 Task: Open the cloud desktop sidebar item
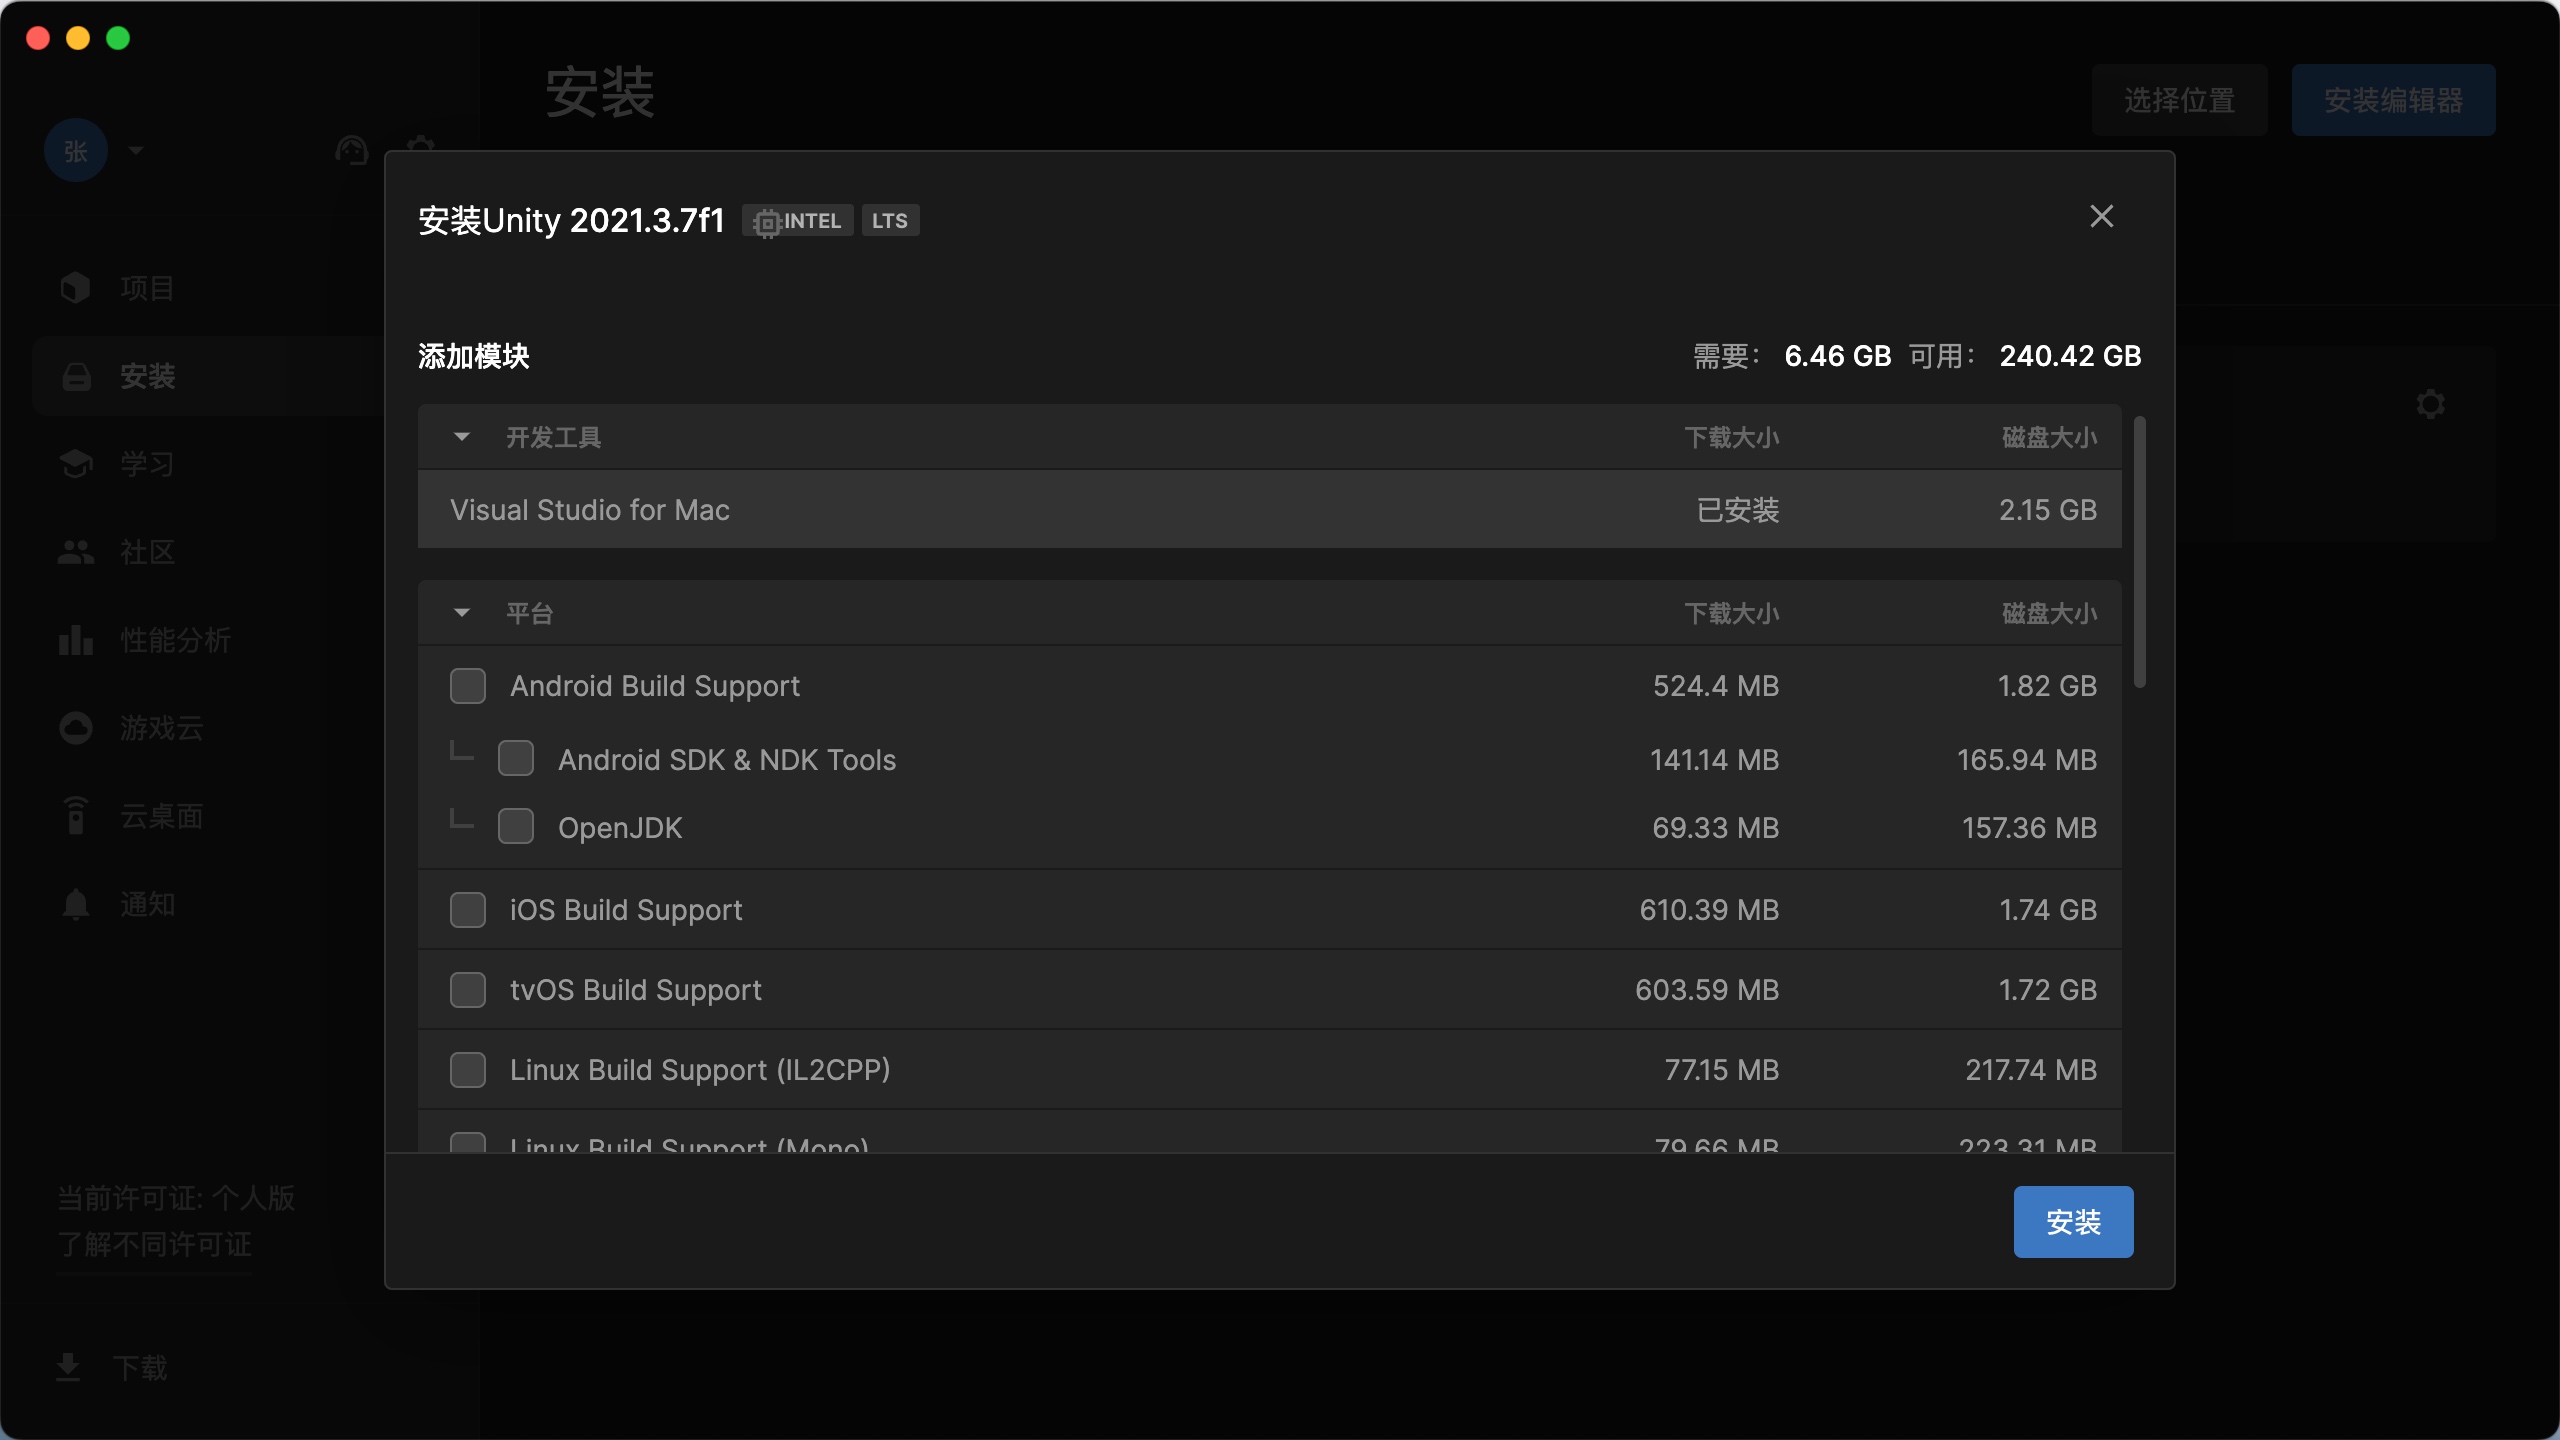(x=160, y=816)
